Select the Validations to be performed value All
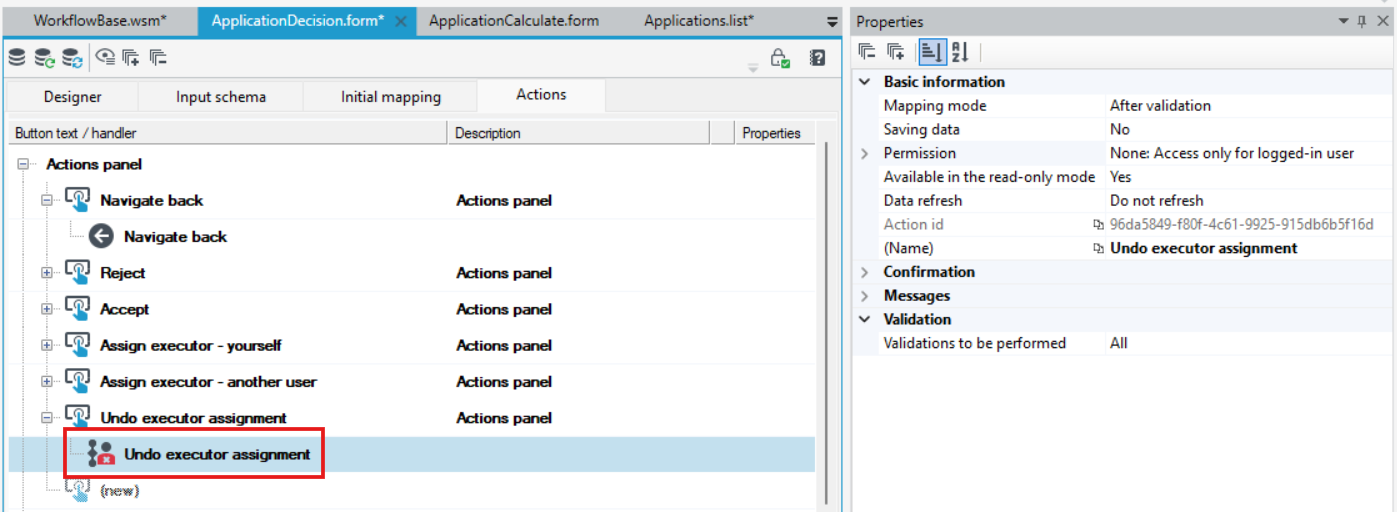 click(1250, 343)
